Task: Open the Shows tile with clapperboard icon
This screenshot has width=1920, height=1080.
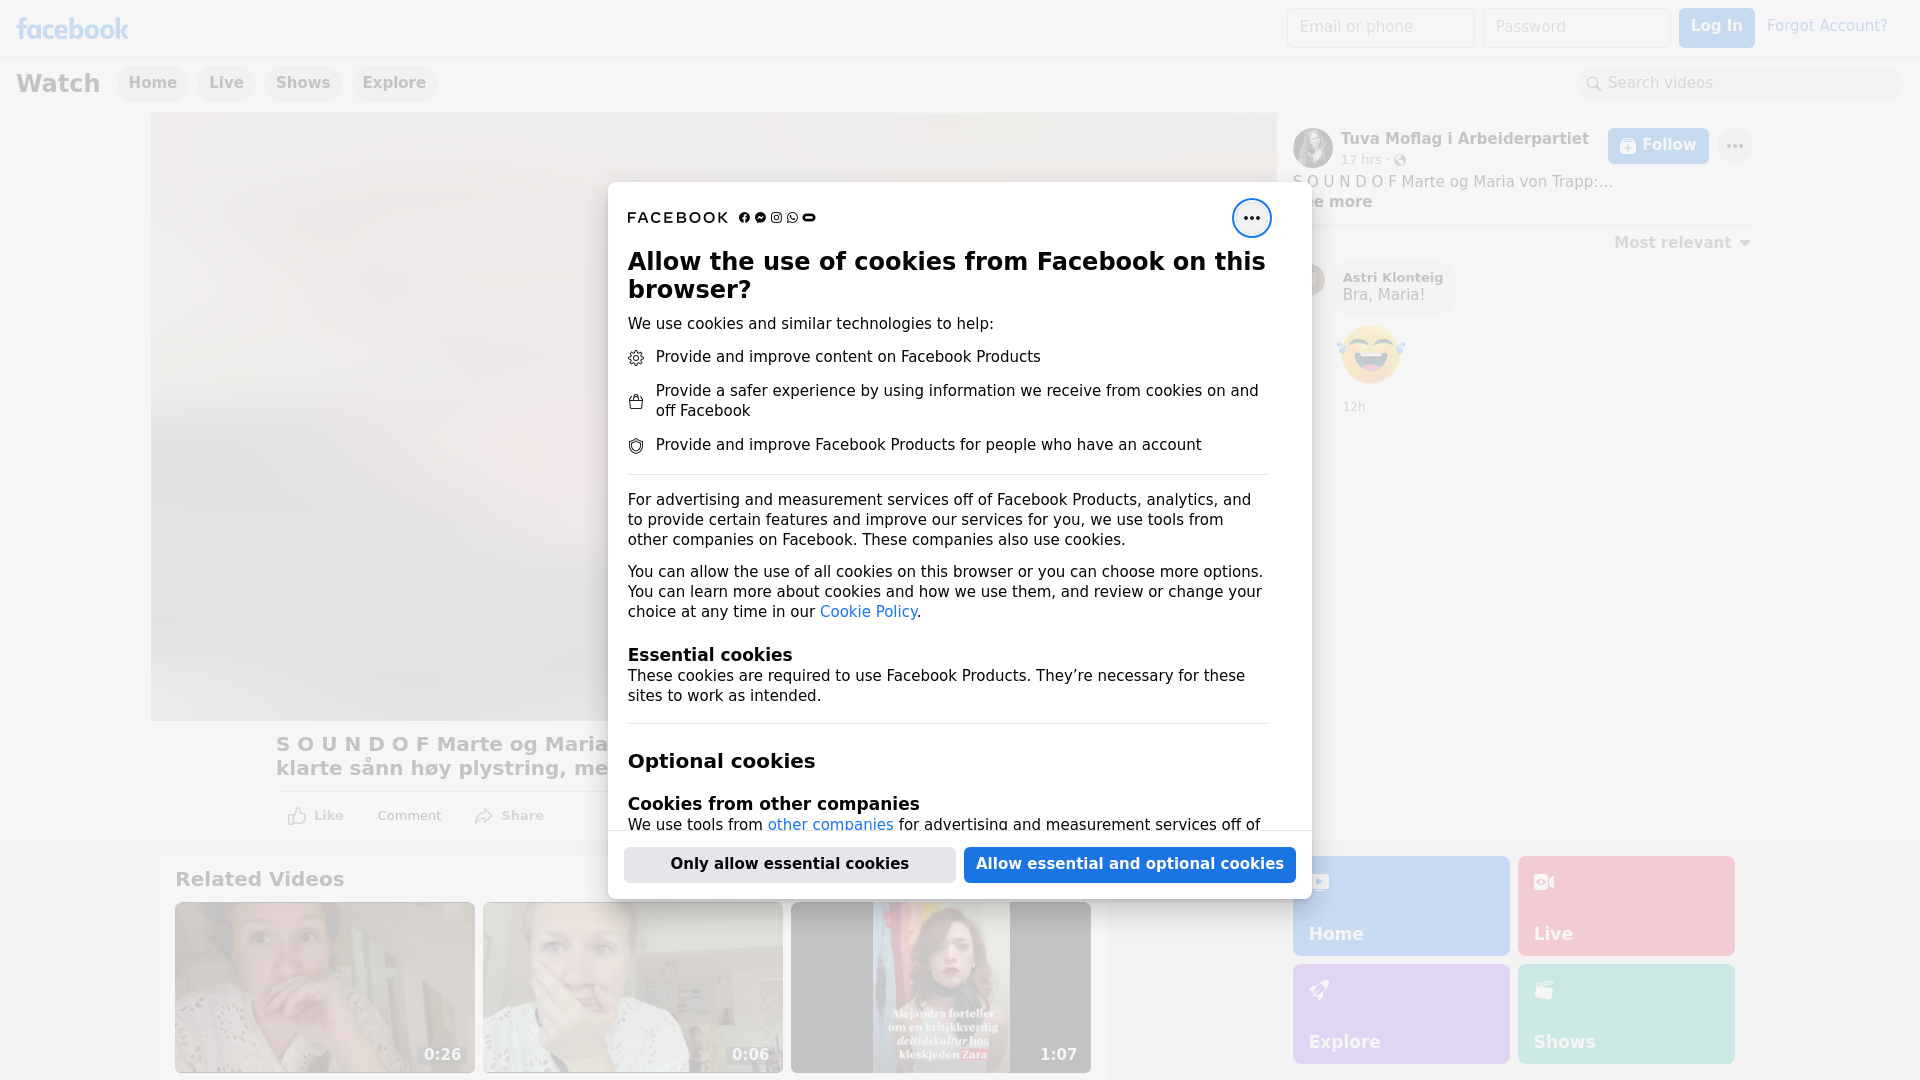Action: (1626, 1014)
